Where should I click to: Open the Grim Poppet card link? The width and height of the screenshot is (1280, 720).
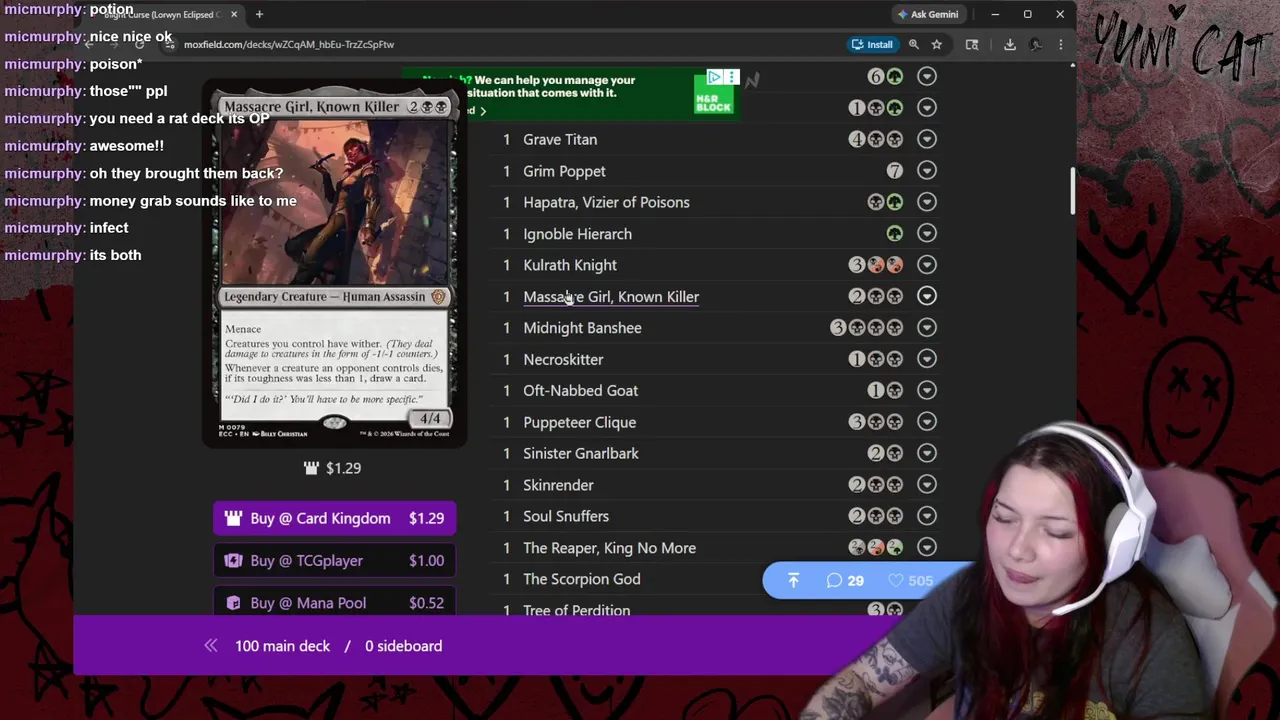pyautogui.click(x=564, y=171)
